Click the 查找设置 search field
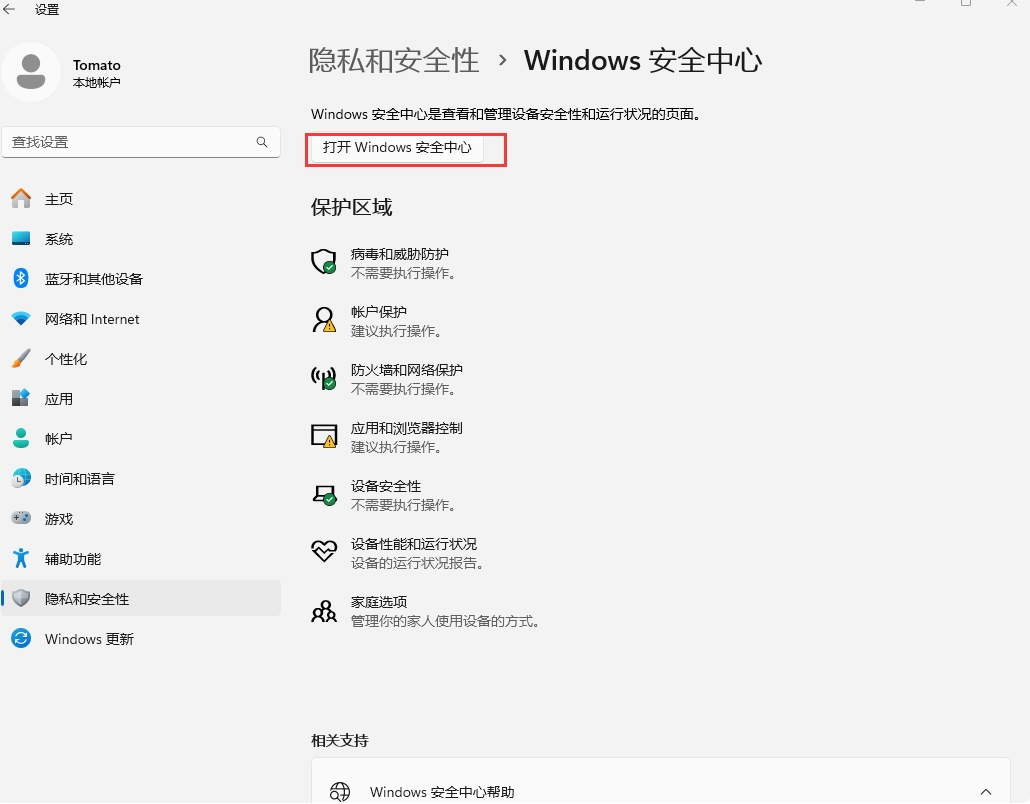Screen dimensions: 1030x804 141,142
